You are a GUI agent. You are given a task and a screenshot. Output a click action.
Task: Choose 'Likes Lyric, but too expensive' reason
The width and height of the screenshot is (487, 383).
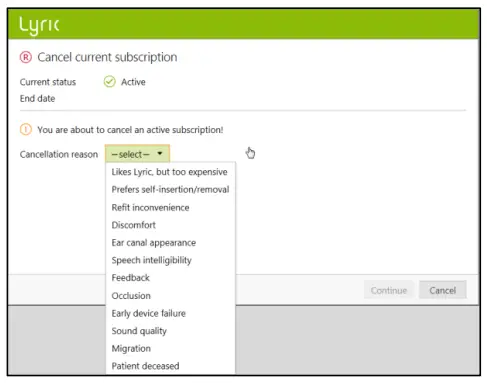point(170,172)
